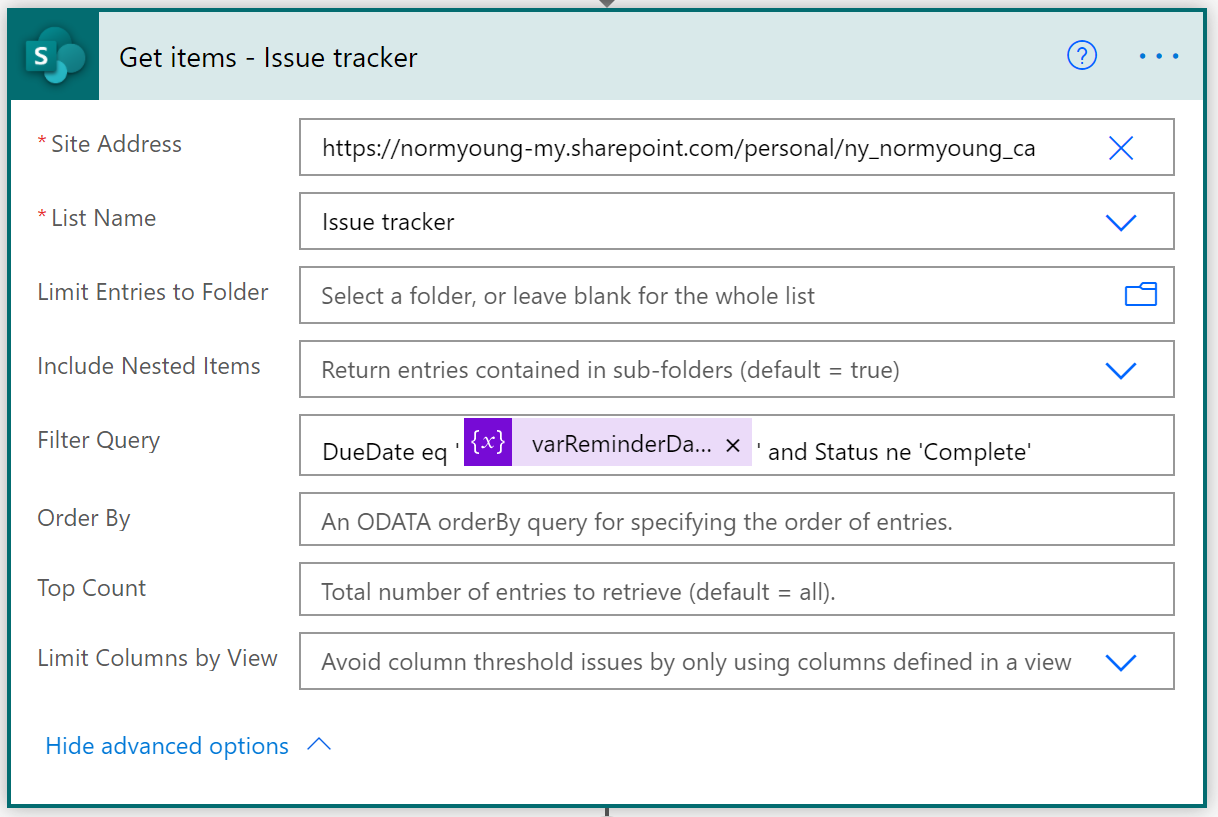Place cursor in the Top Count field
The height and width of the screenshot is (817, 1218).
[x=700, y=589]
